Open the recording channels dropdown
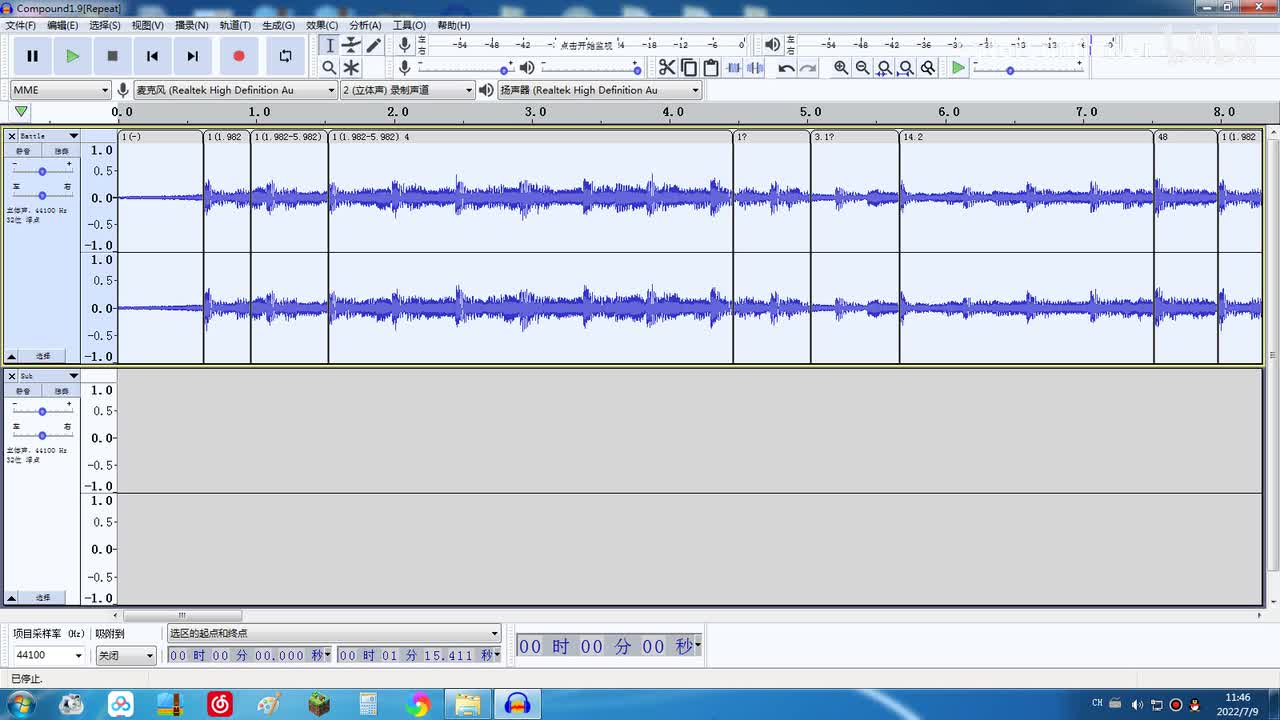1280x720 pixels. click(x=407, y=90)
